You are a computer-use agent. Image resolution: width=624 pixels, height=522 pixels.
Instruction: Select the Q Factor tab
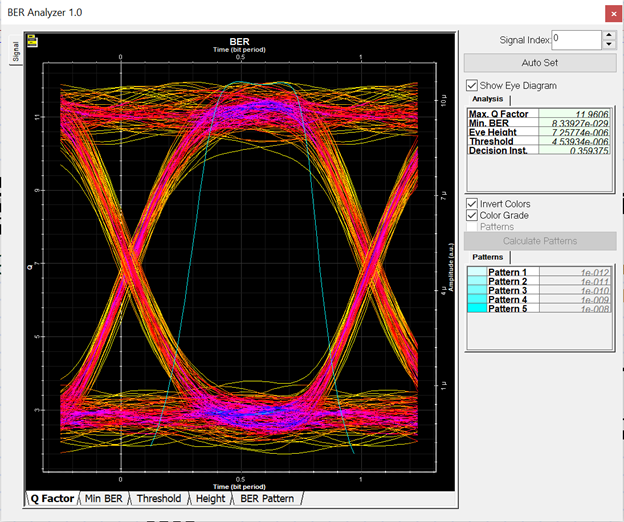[x=51, y=498]
